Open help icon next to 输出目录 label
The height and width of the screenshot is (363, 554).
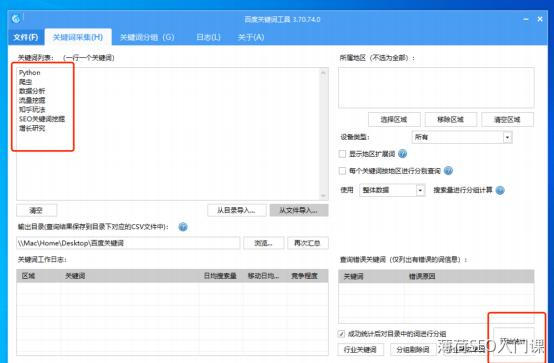[x=183, y=227]
